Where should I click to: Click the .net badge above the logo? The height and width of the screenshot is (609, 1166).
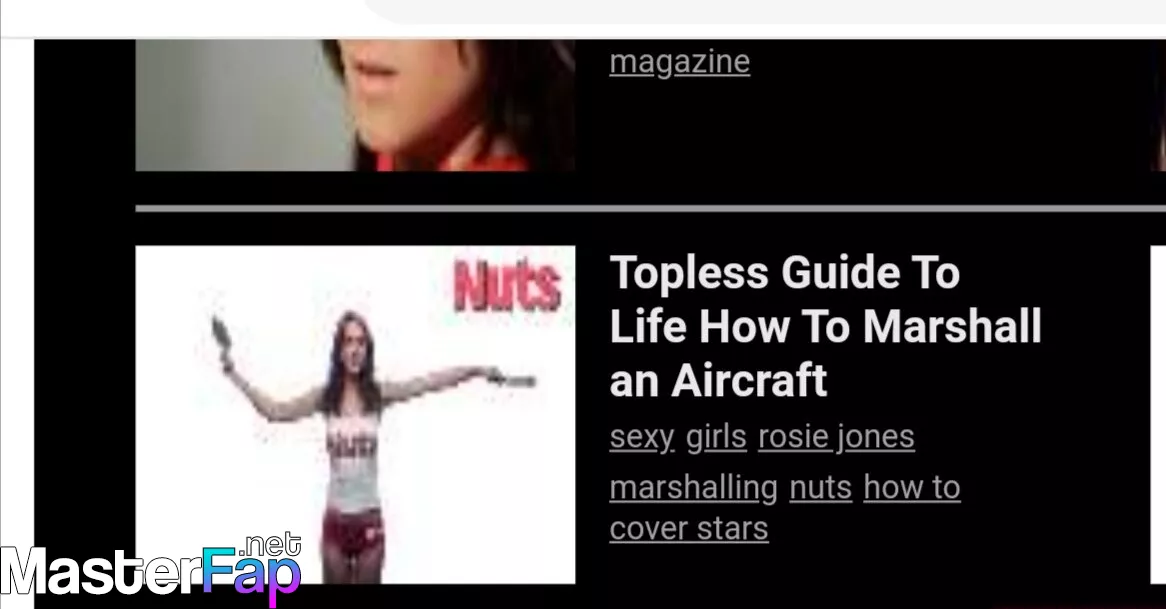(x=271, y=545)
